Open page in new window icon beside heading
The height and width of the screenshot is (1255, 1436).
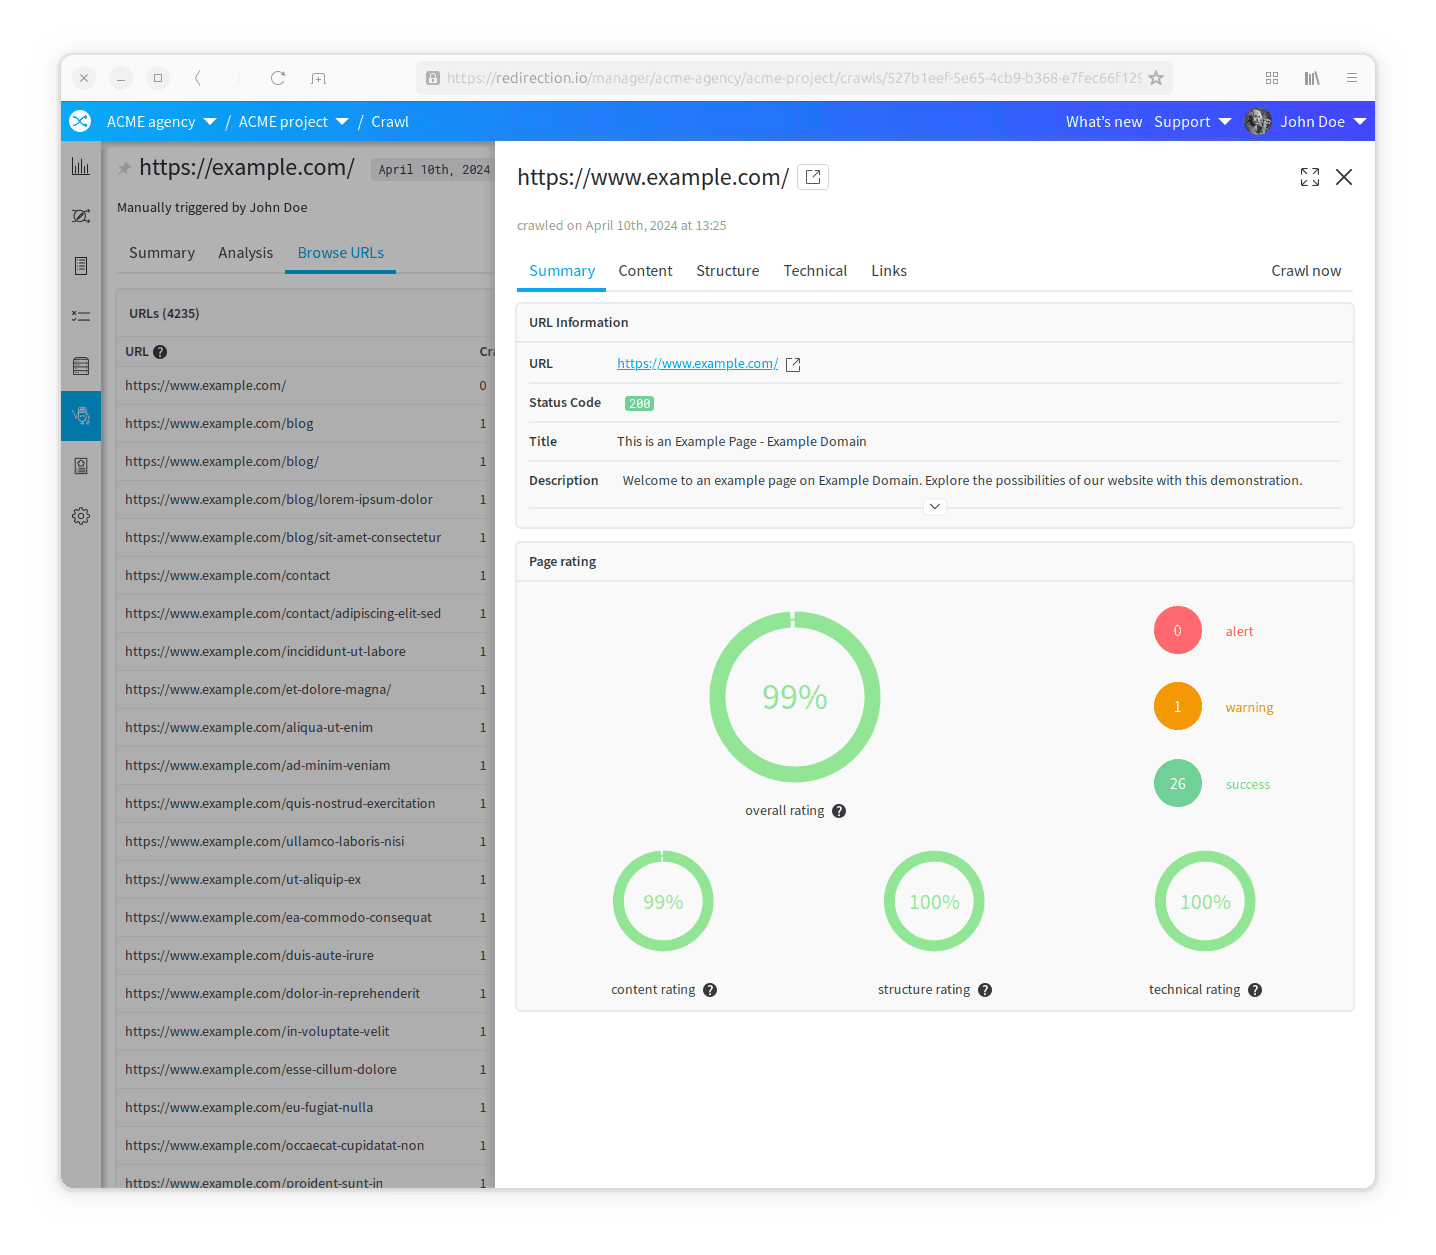(813, 177)
